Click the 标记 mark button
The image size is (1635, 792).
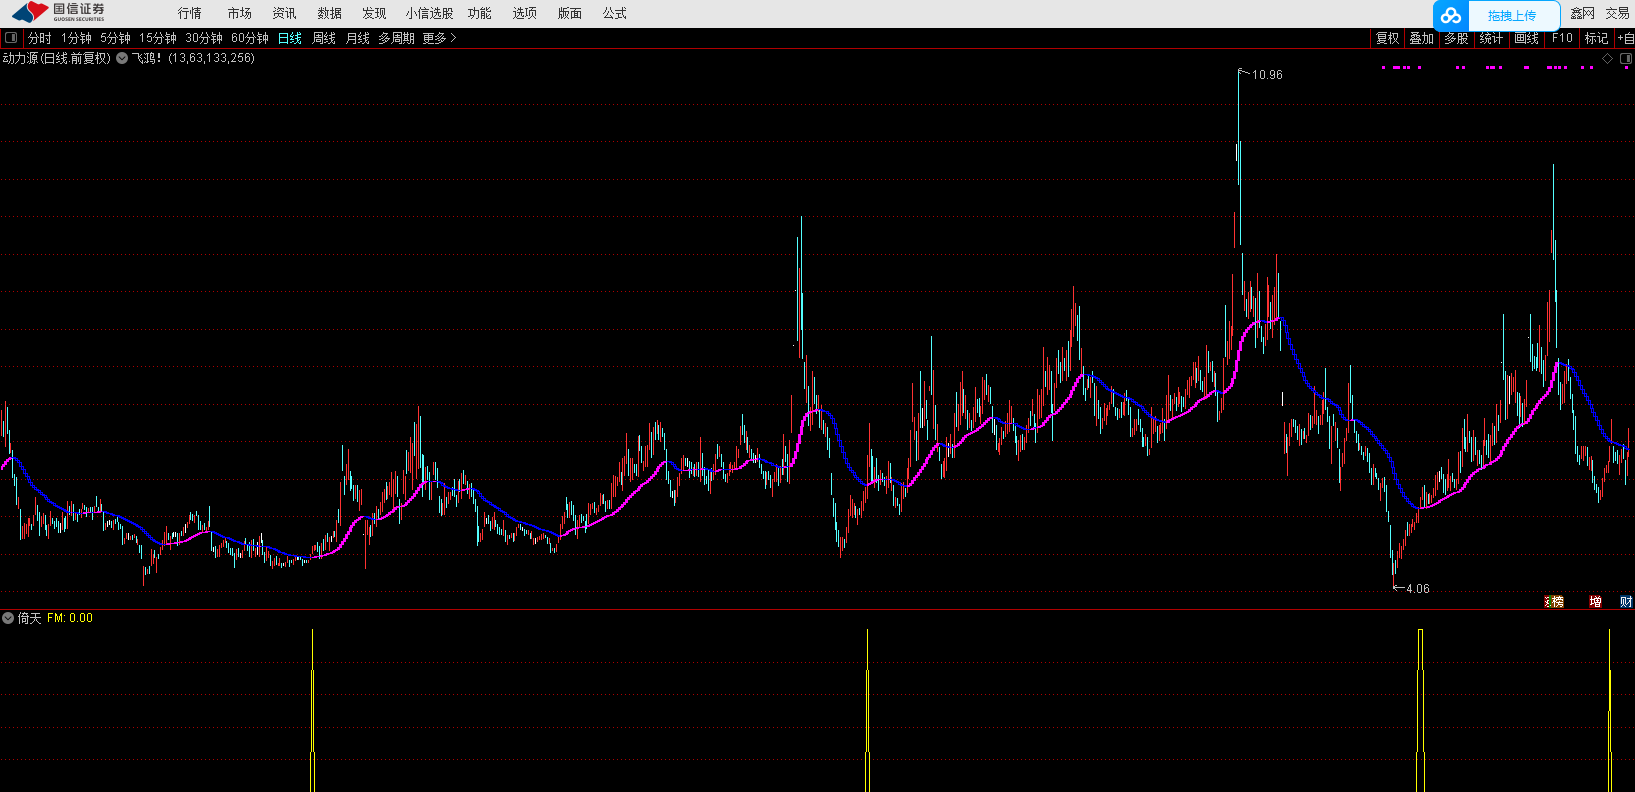(x=1597, y=38)
